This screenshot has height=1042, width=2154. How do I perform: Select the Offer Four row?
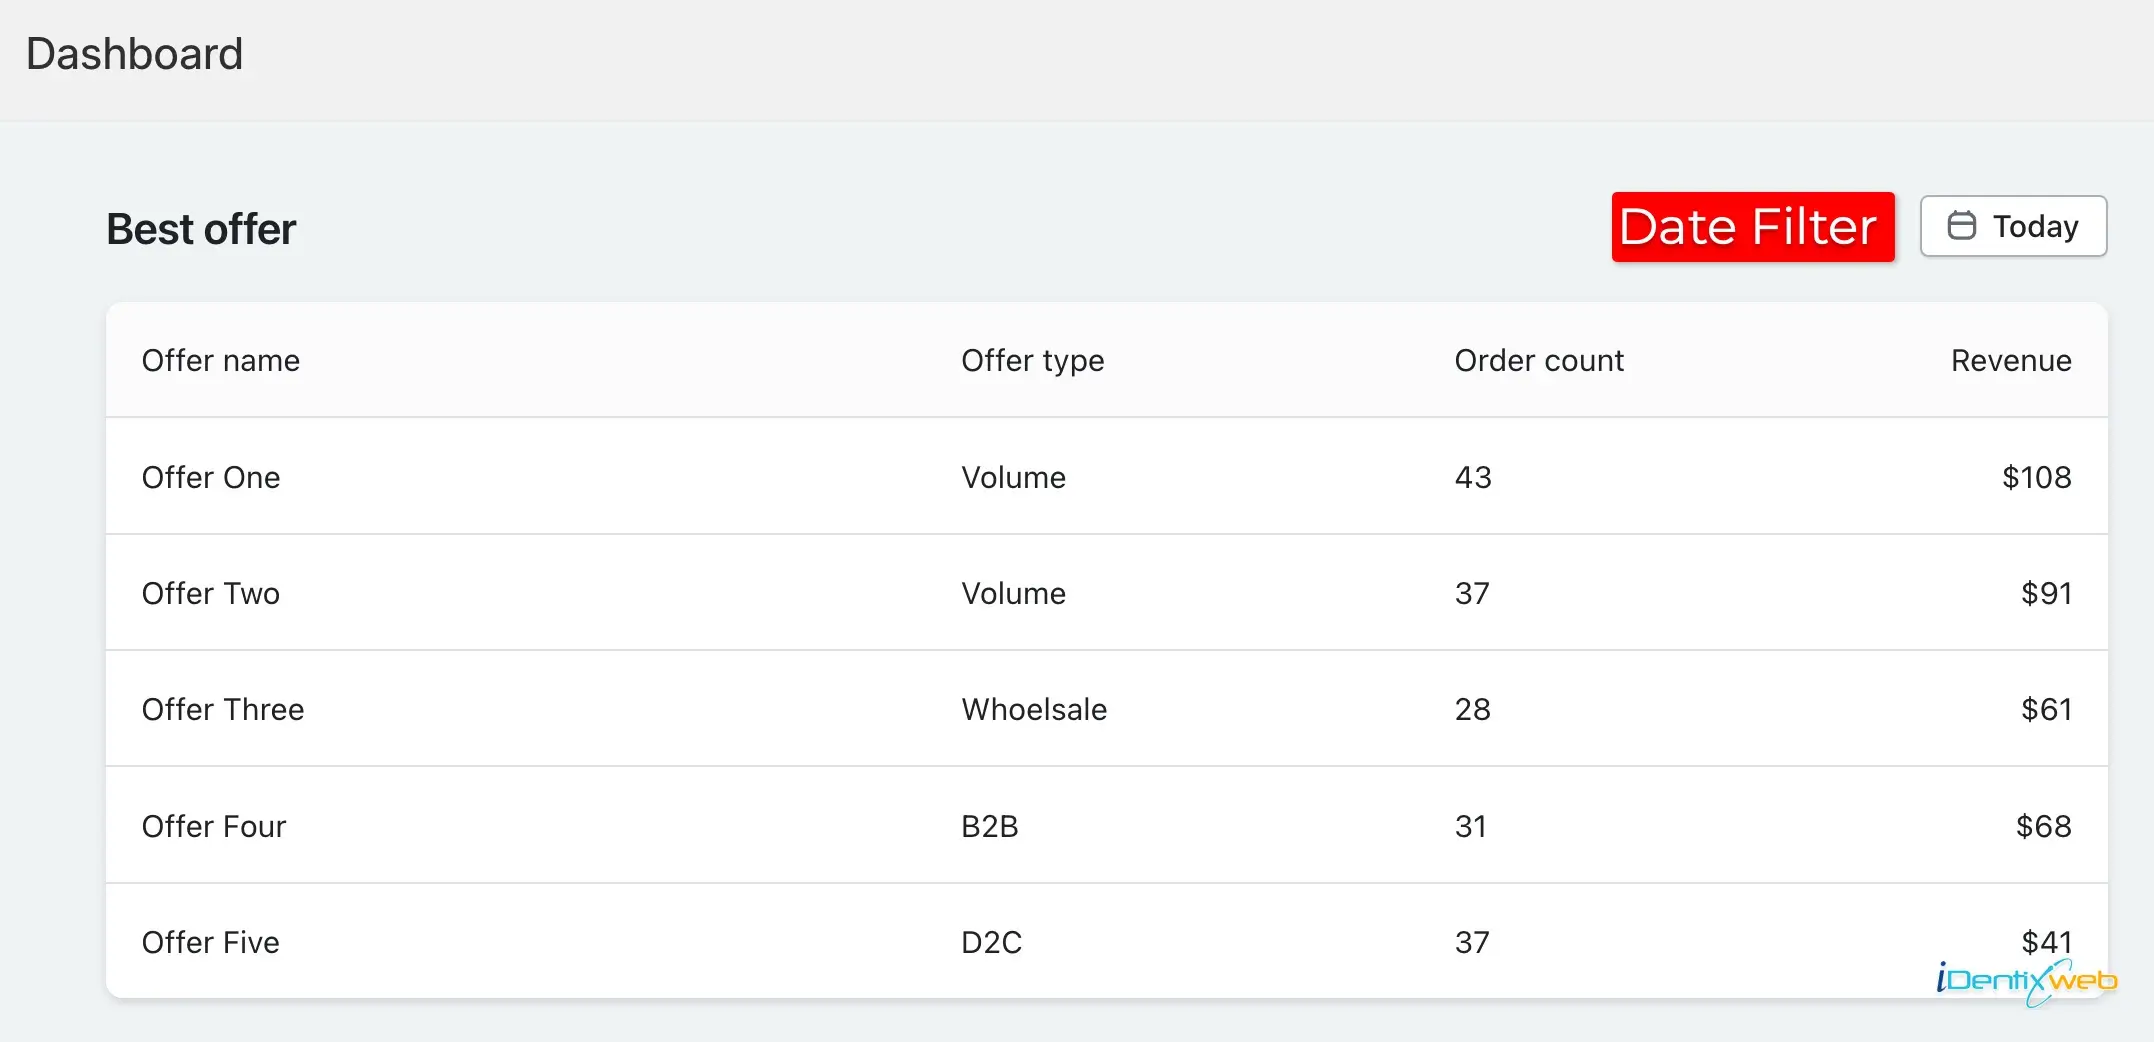pos(213,825)
